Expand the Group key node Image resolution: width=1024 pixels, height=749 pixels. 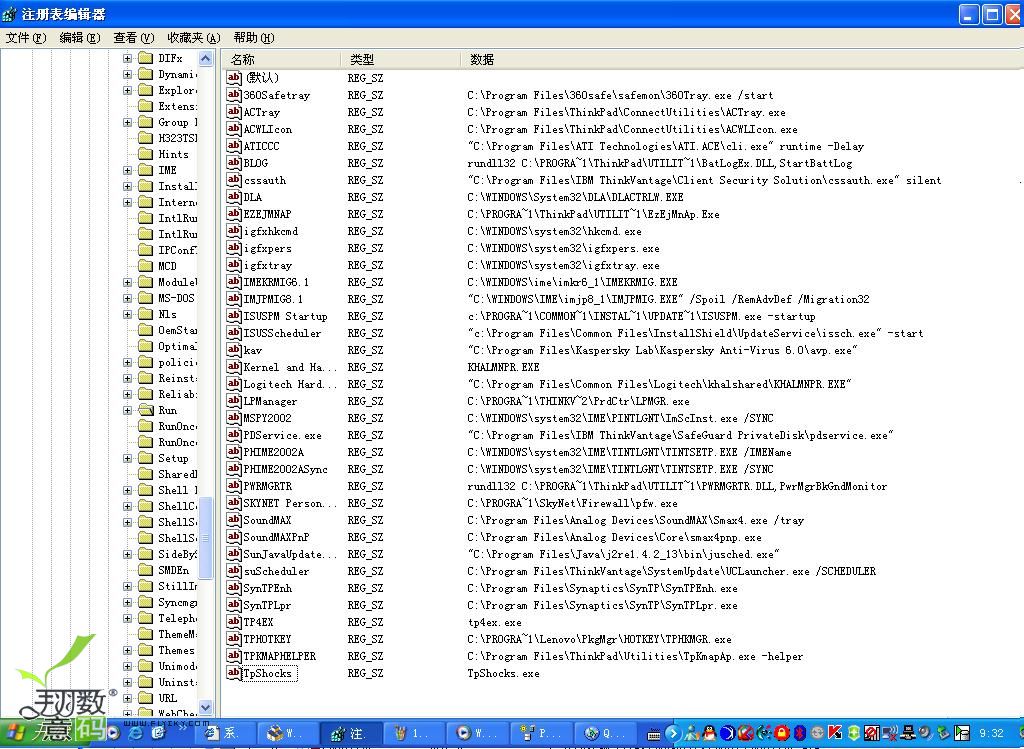point(127,122)
